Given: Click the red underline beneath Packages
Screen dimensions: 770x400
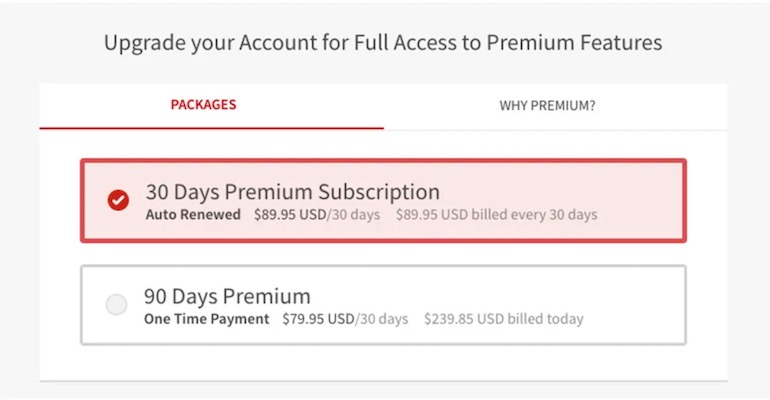Looking at the screenshot, I should (x=212, y=128).
